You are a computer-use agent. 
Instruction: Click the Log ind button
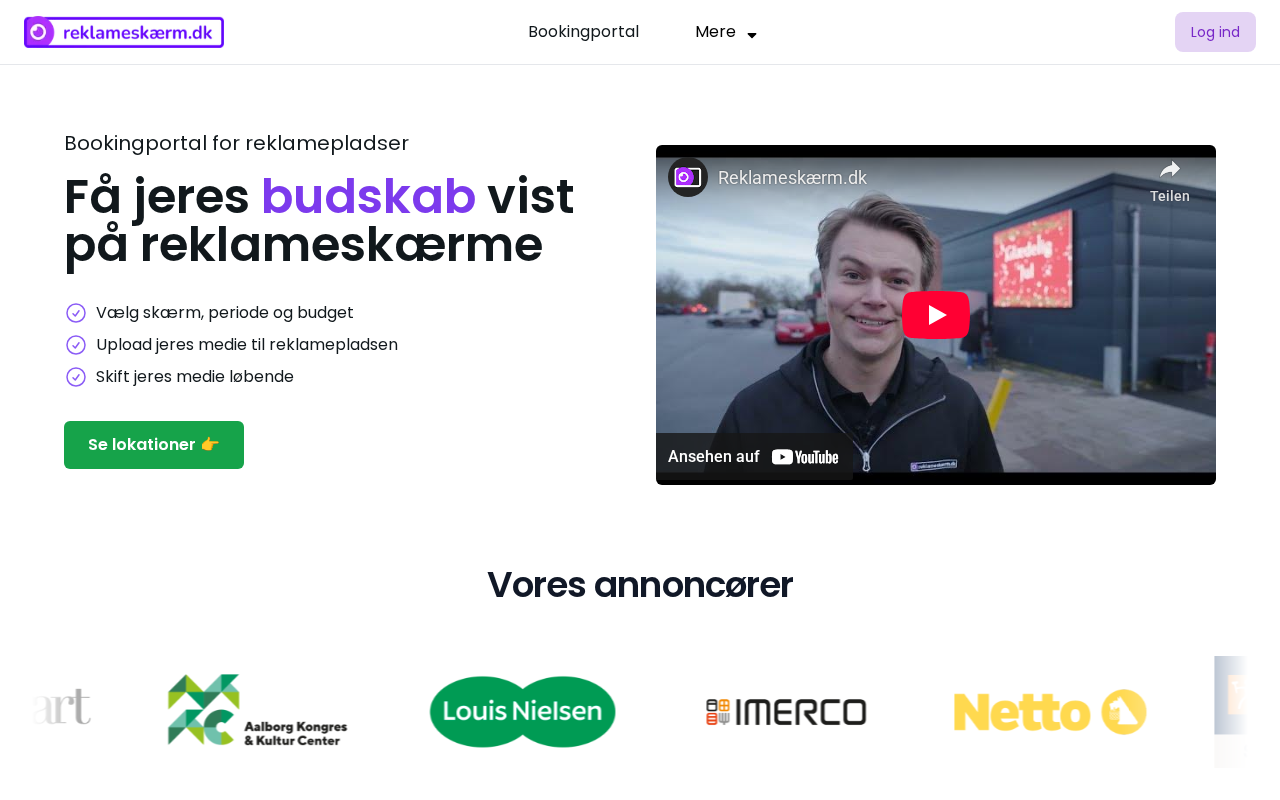(1215, 32)
